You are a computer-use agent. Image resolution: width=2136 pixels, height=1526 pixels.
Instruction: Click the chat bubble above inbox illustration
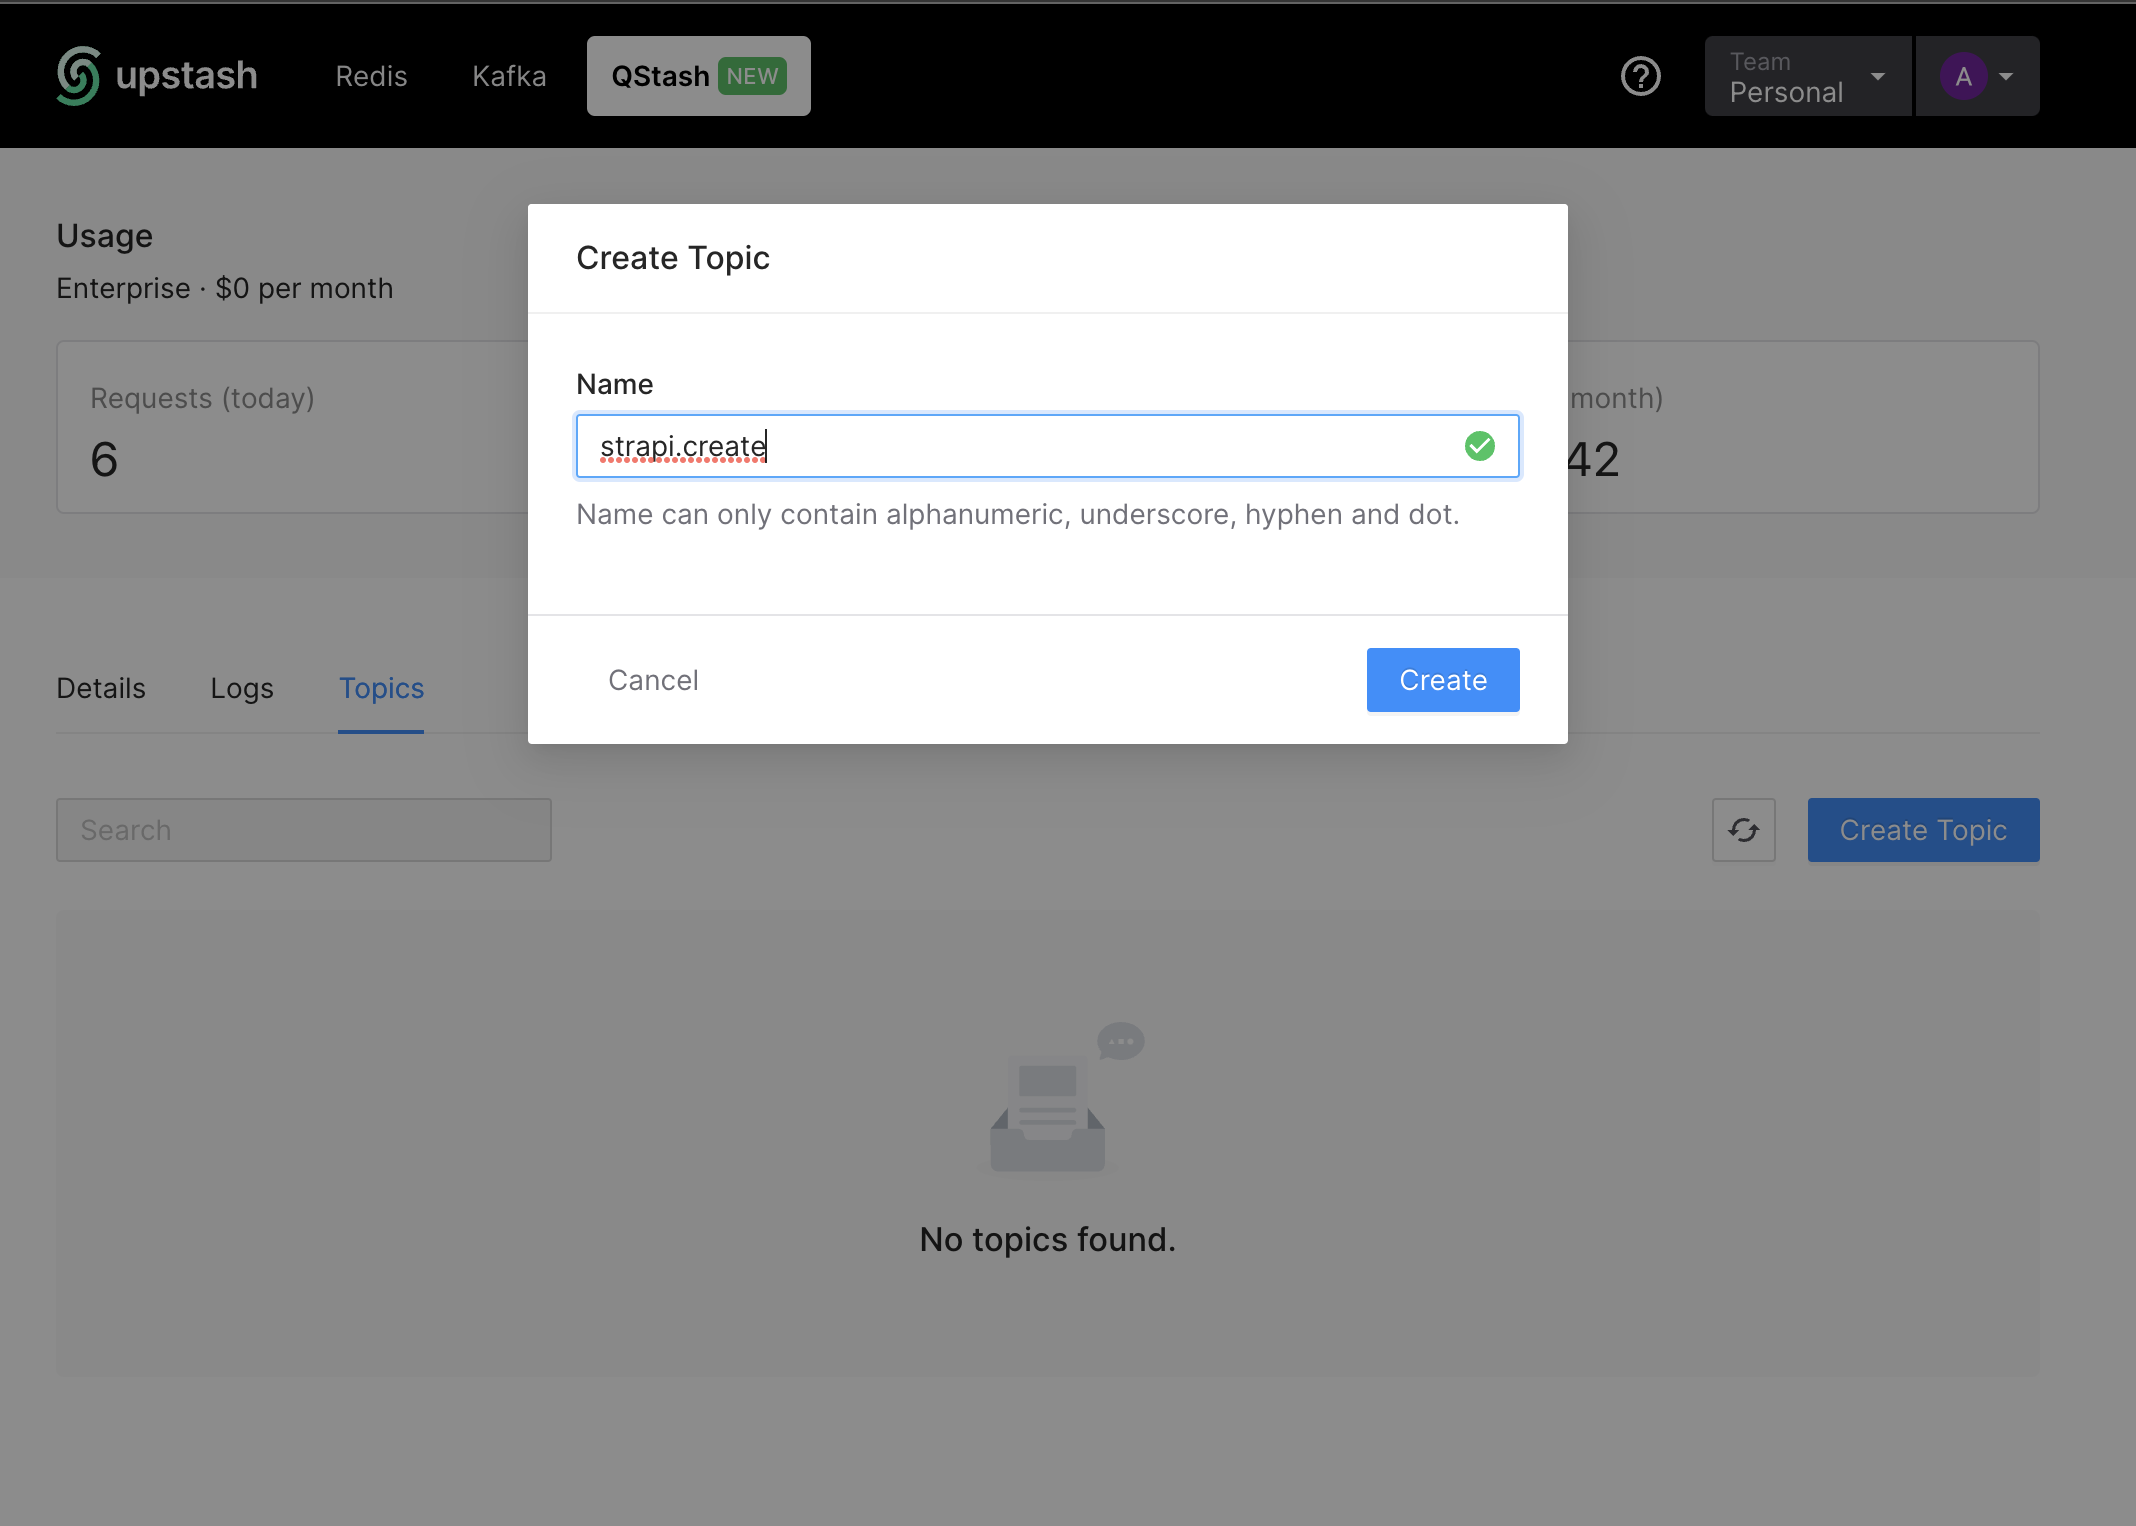pos(1120,1041)
